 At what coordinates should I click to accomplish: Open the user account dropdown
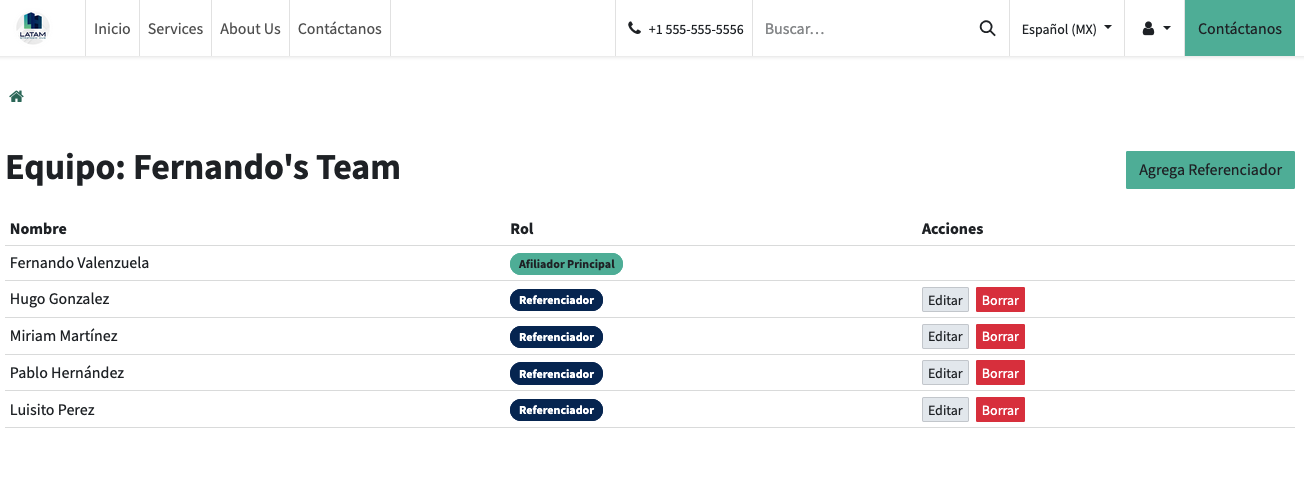[x=1155, y=29]
